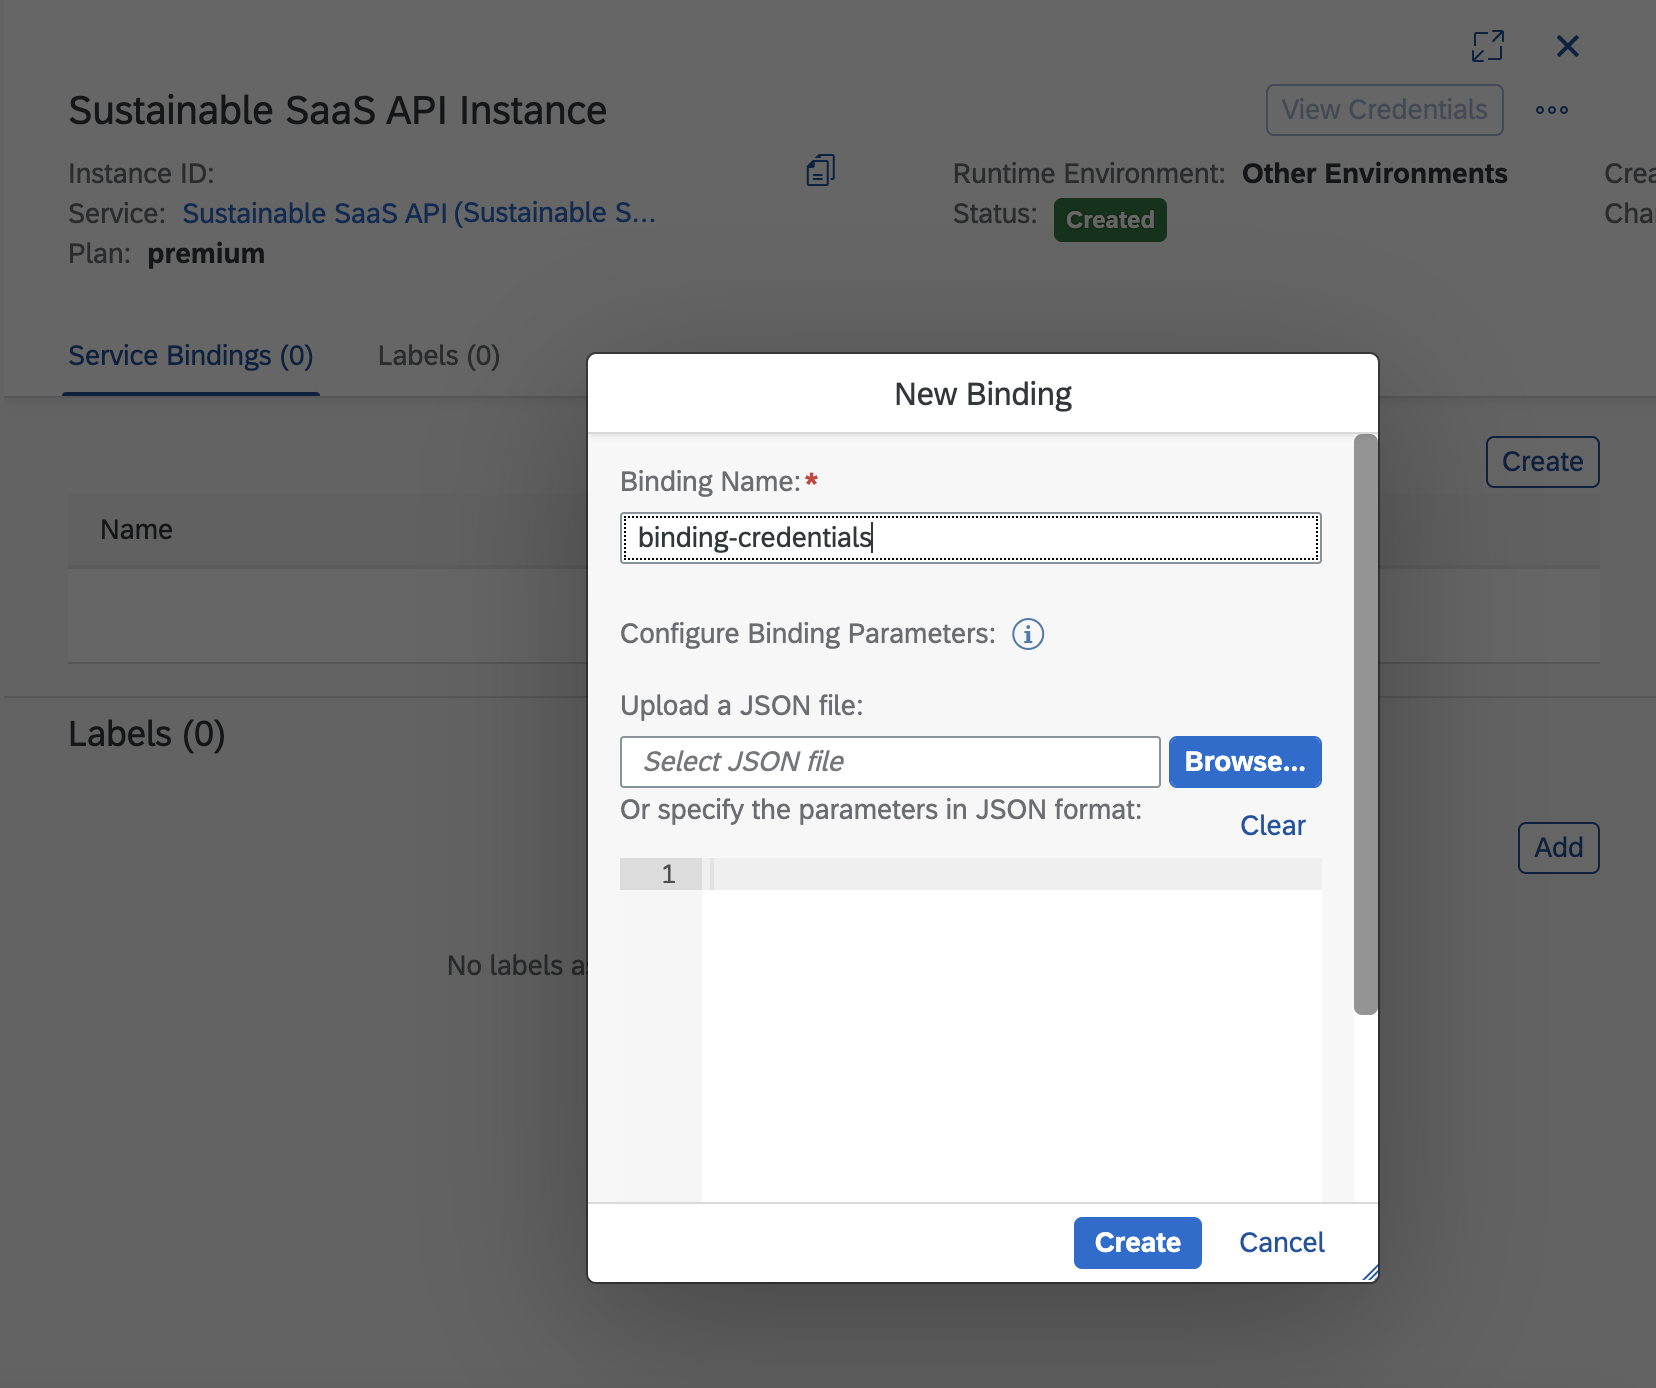
Task: Click line number 1 in editor gutter
Action: [668, 875]
